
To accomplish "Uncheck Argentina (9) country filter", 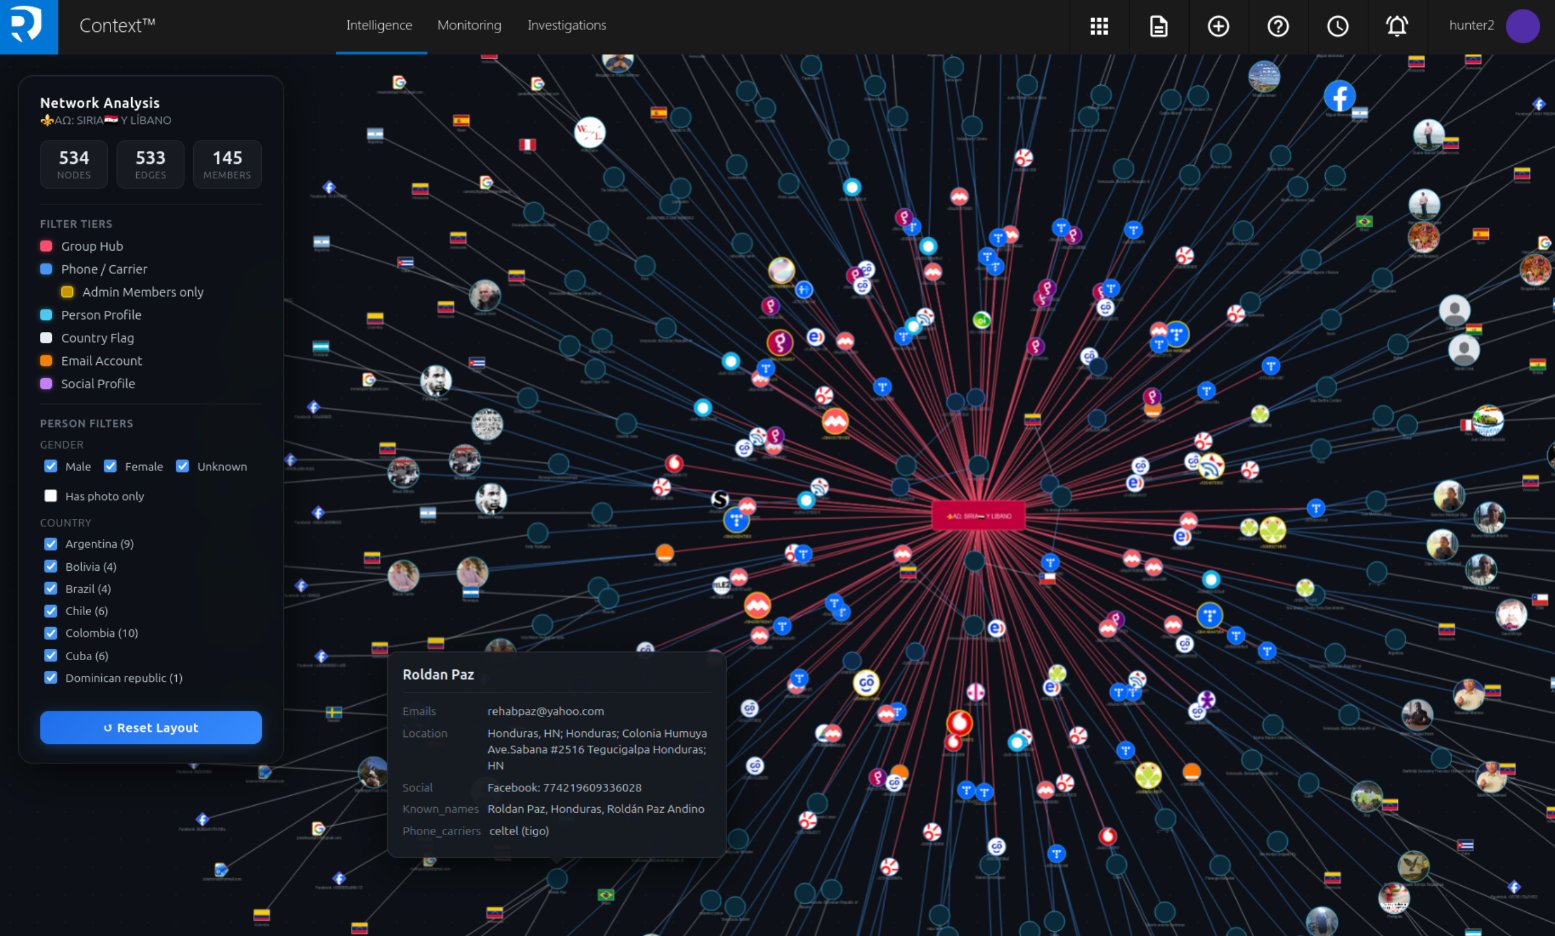I will coord(51,544).
